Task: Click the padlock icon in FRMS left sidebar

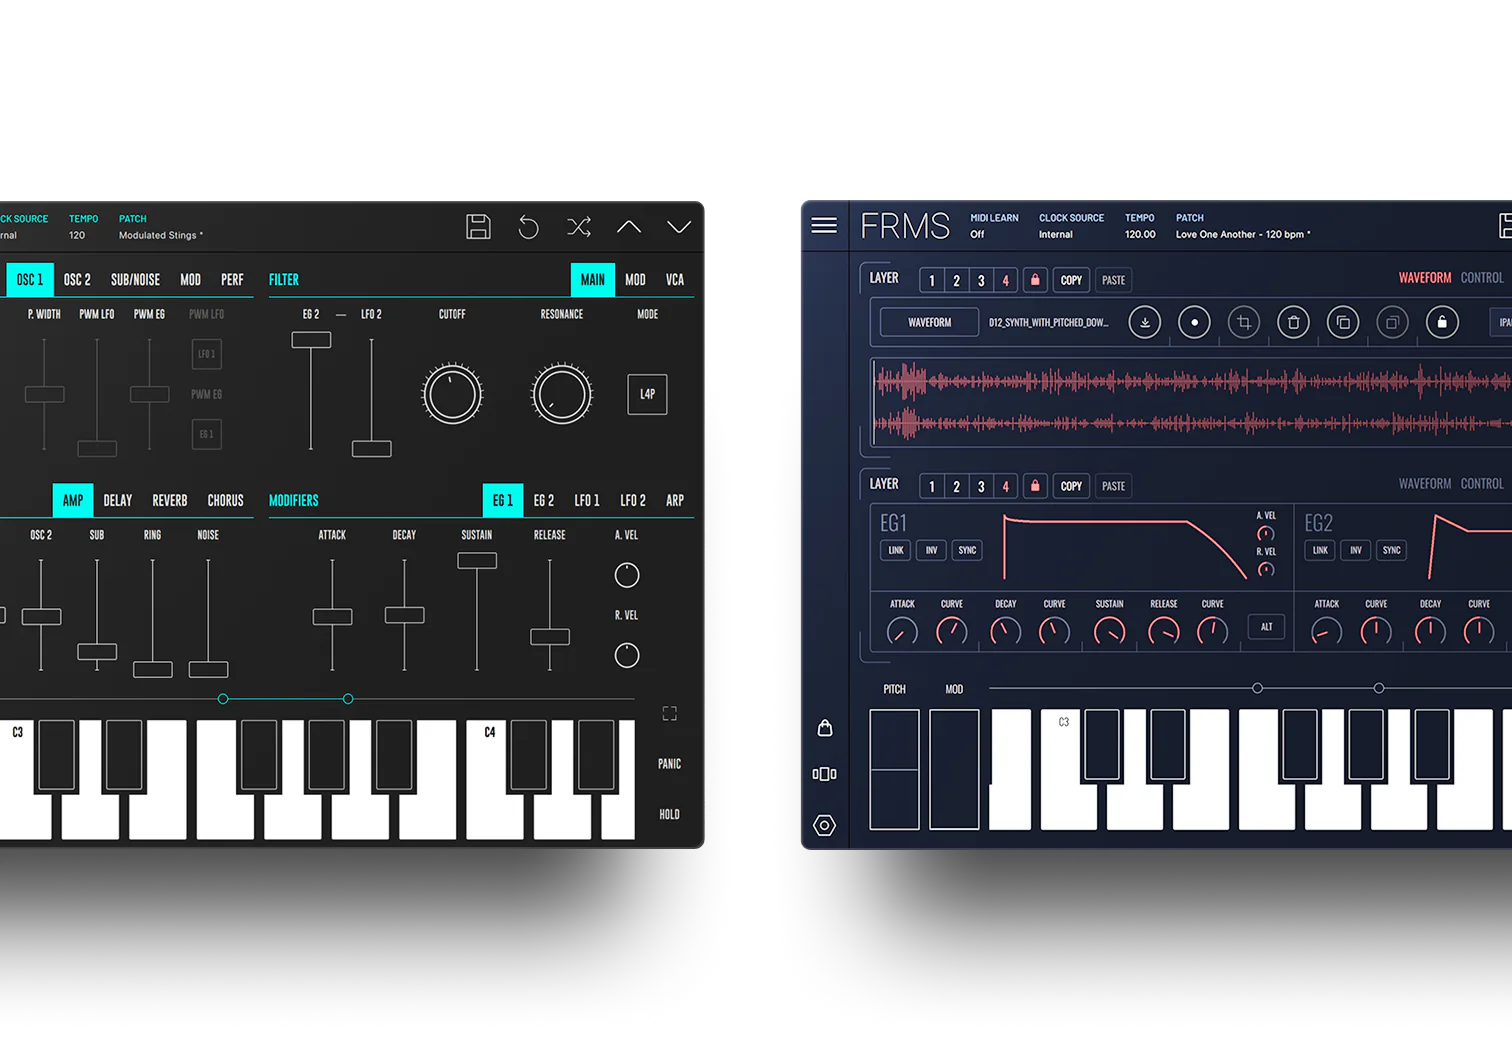Action: point(825,727)
